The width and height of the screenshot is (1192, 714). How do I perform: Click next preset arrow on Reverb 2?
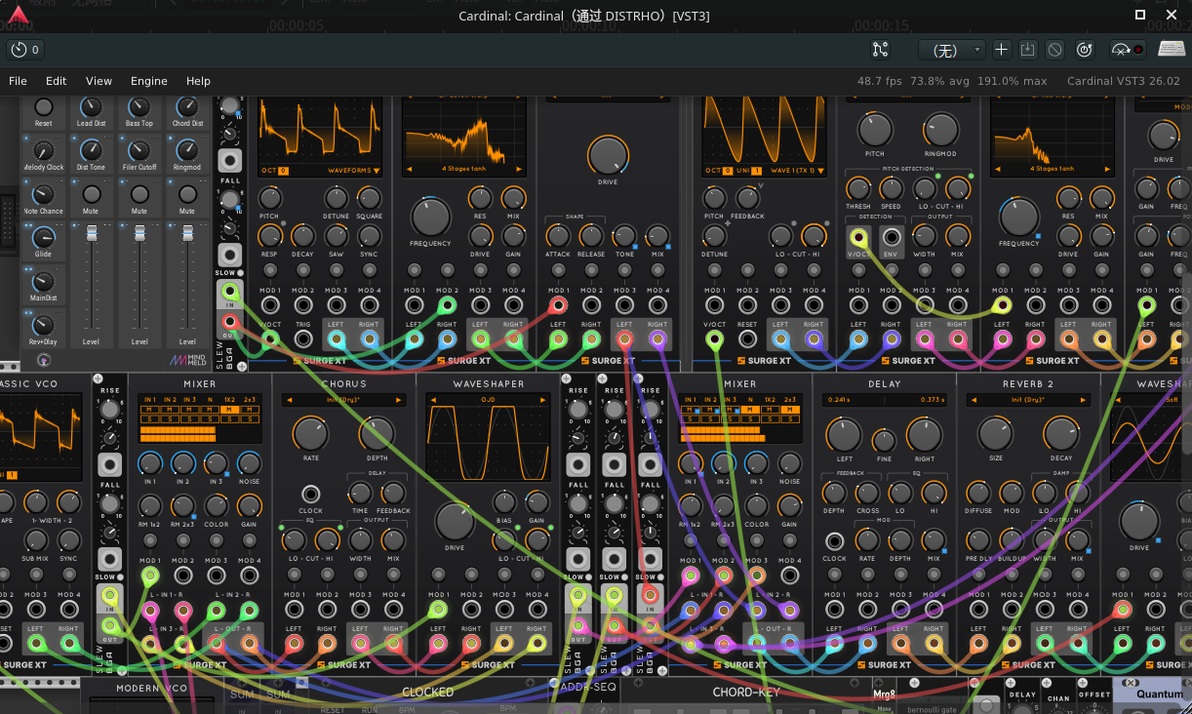click(x=1083, y=399)
